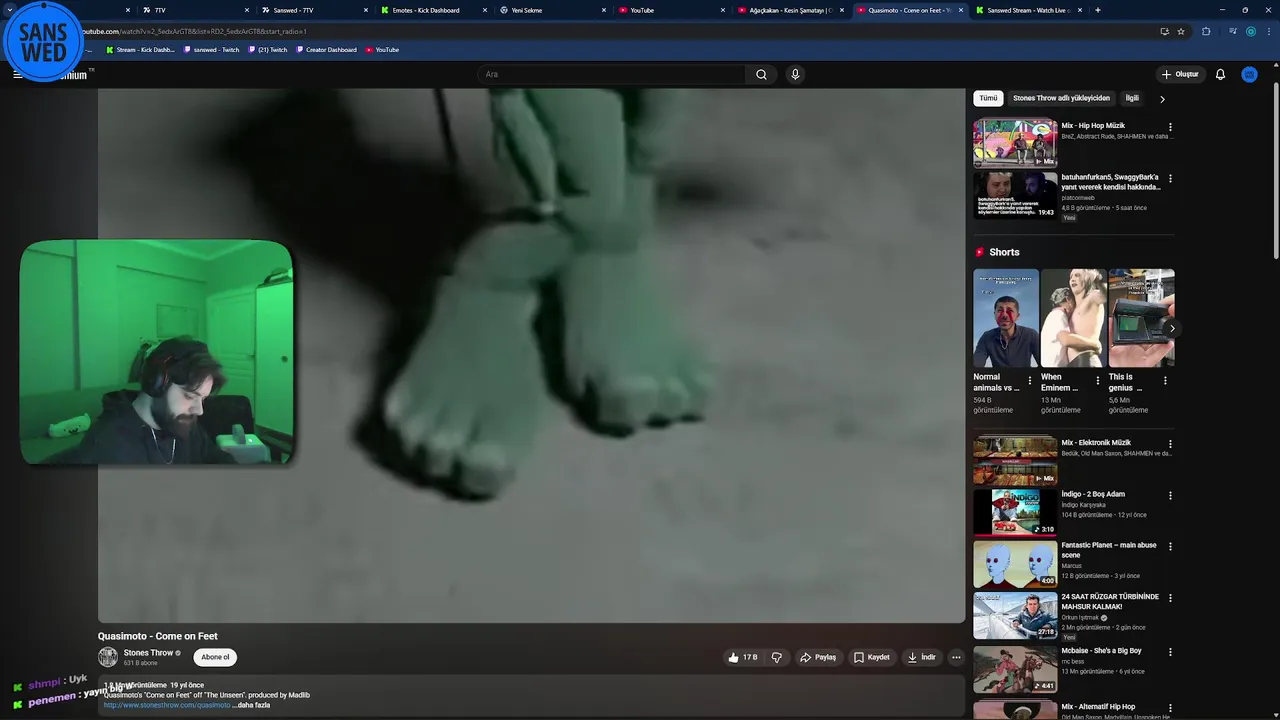Open the Stones Throw channel avatar

(x=107, y=657)
